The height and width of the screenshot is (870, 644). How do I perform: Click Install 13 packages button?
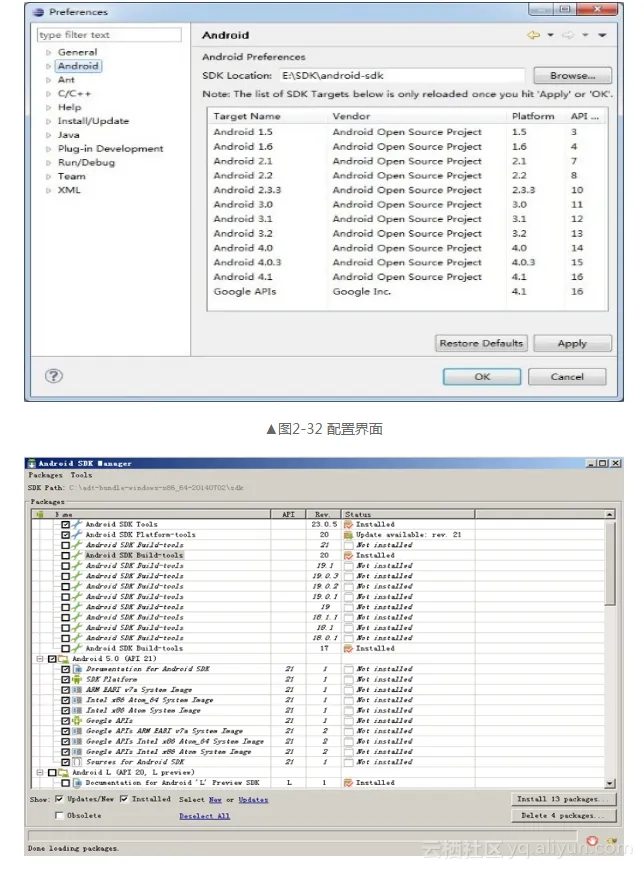563,799
